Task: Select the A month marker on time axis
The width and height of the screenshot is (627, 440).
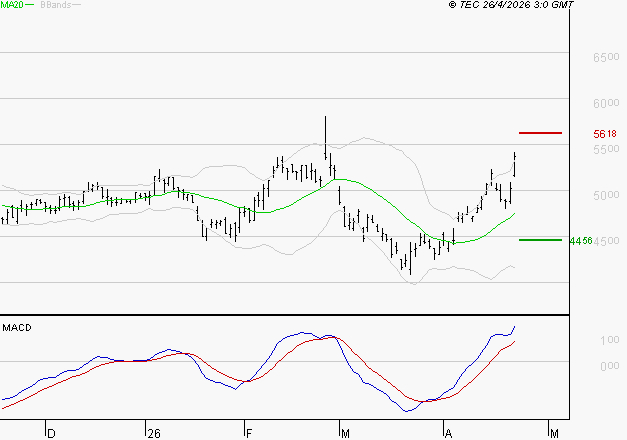Action: point(446,433)
